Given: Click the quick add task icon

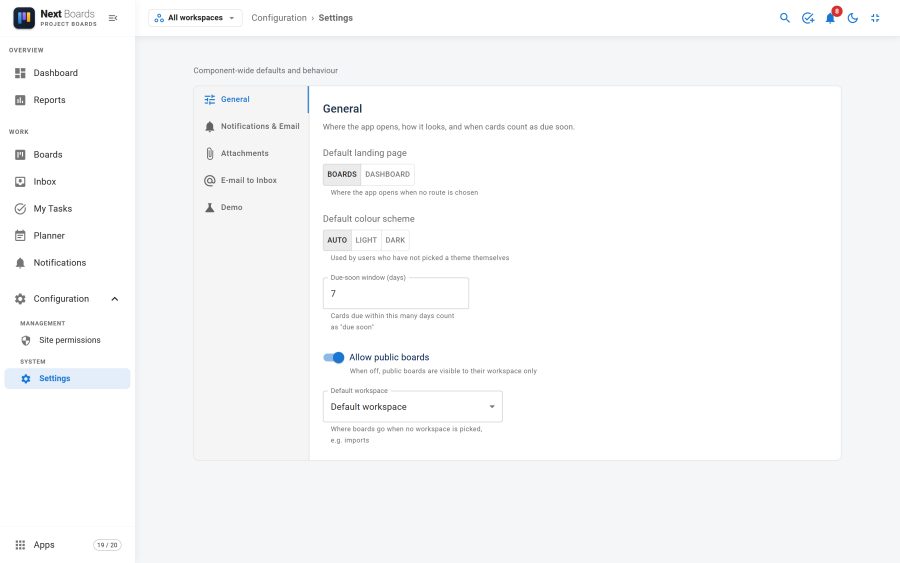Looking at the screenshot, I should 808,18.
